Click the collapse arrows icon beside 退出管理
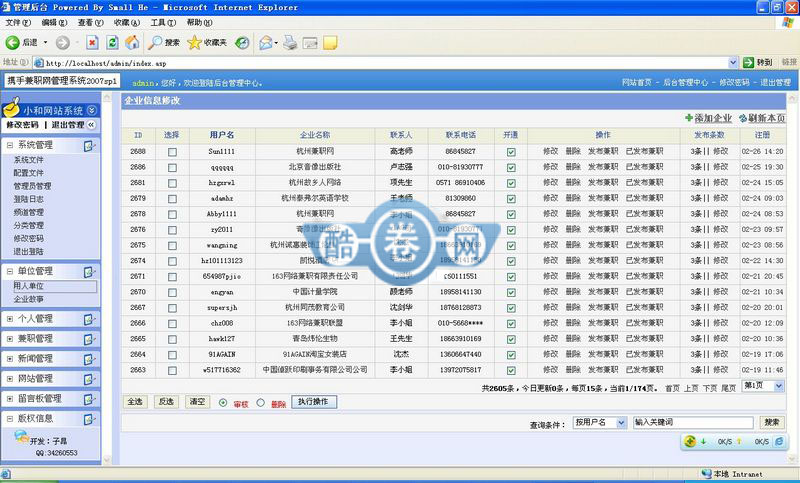800x483 pixels. pyautogui.click(x=91, y=125)
